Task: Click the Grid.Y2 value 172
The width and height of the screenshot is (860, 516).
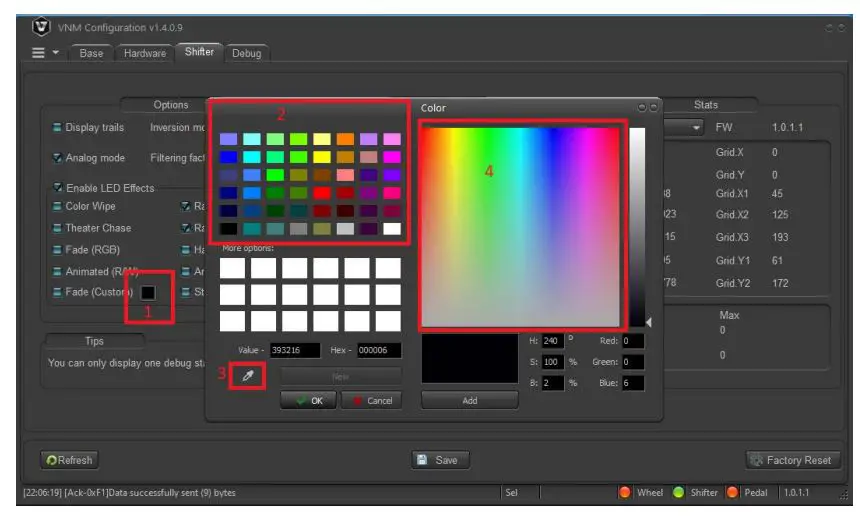Action: (780, 283)
